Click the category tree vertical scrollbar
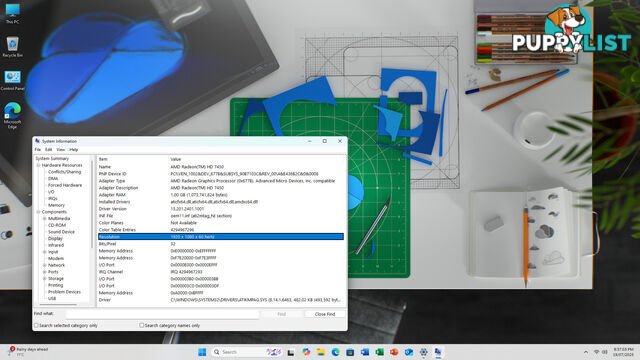The image size is (640, 360). (92, 204)
